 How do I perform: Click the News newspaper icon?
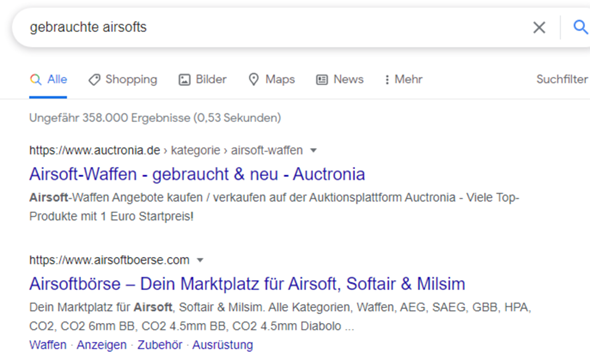click(322, 79)
